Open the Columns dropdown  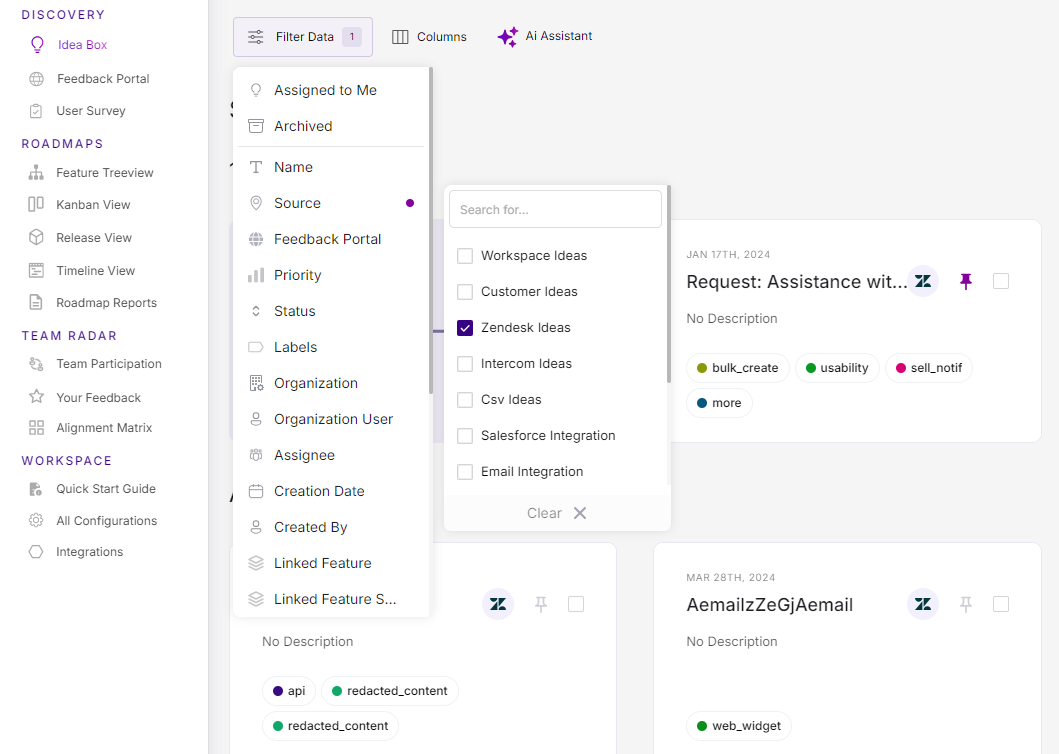[429, 36]
